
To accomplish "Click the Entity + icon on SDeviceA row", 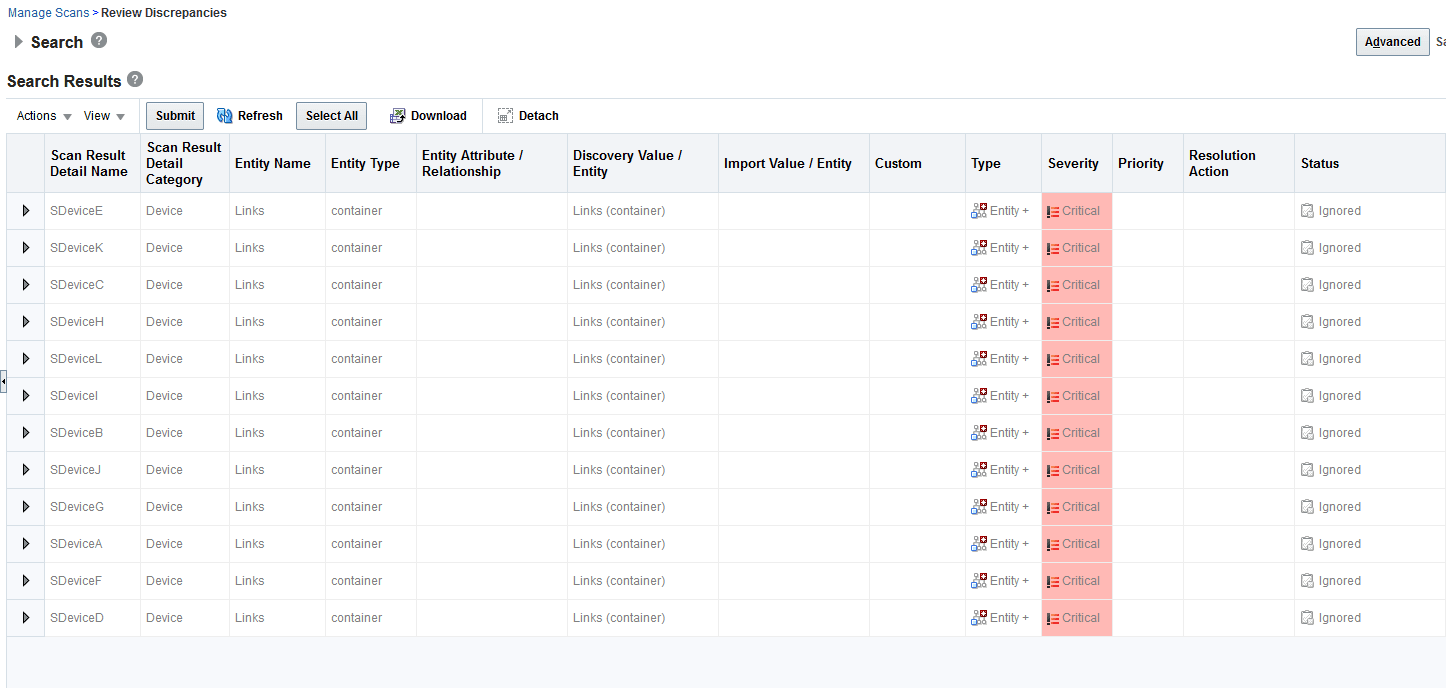I will pos(978,543).
